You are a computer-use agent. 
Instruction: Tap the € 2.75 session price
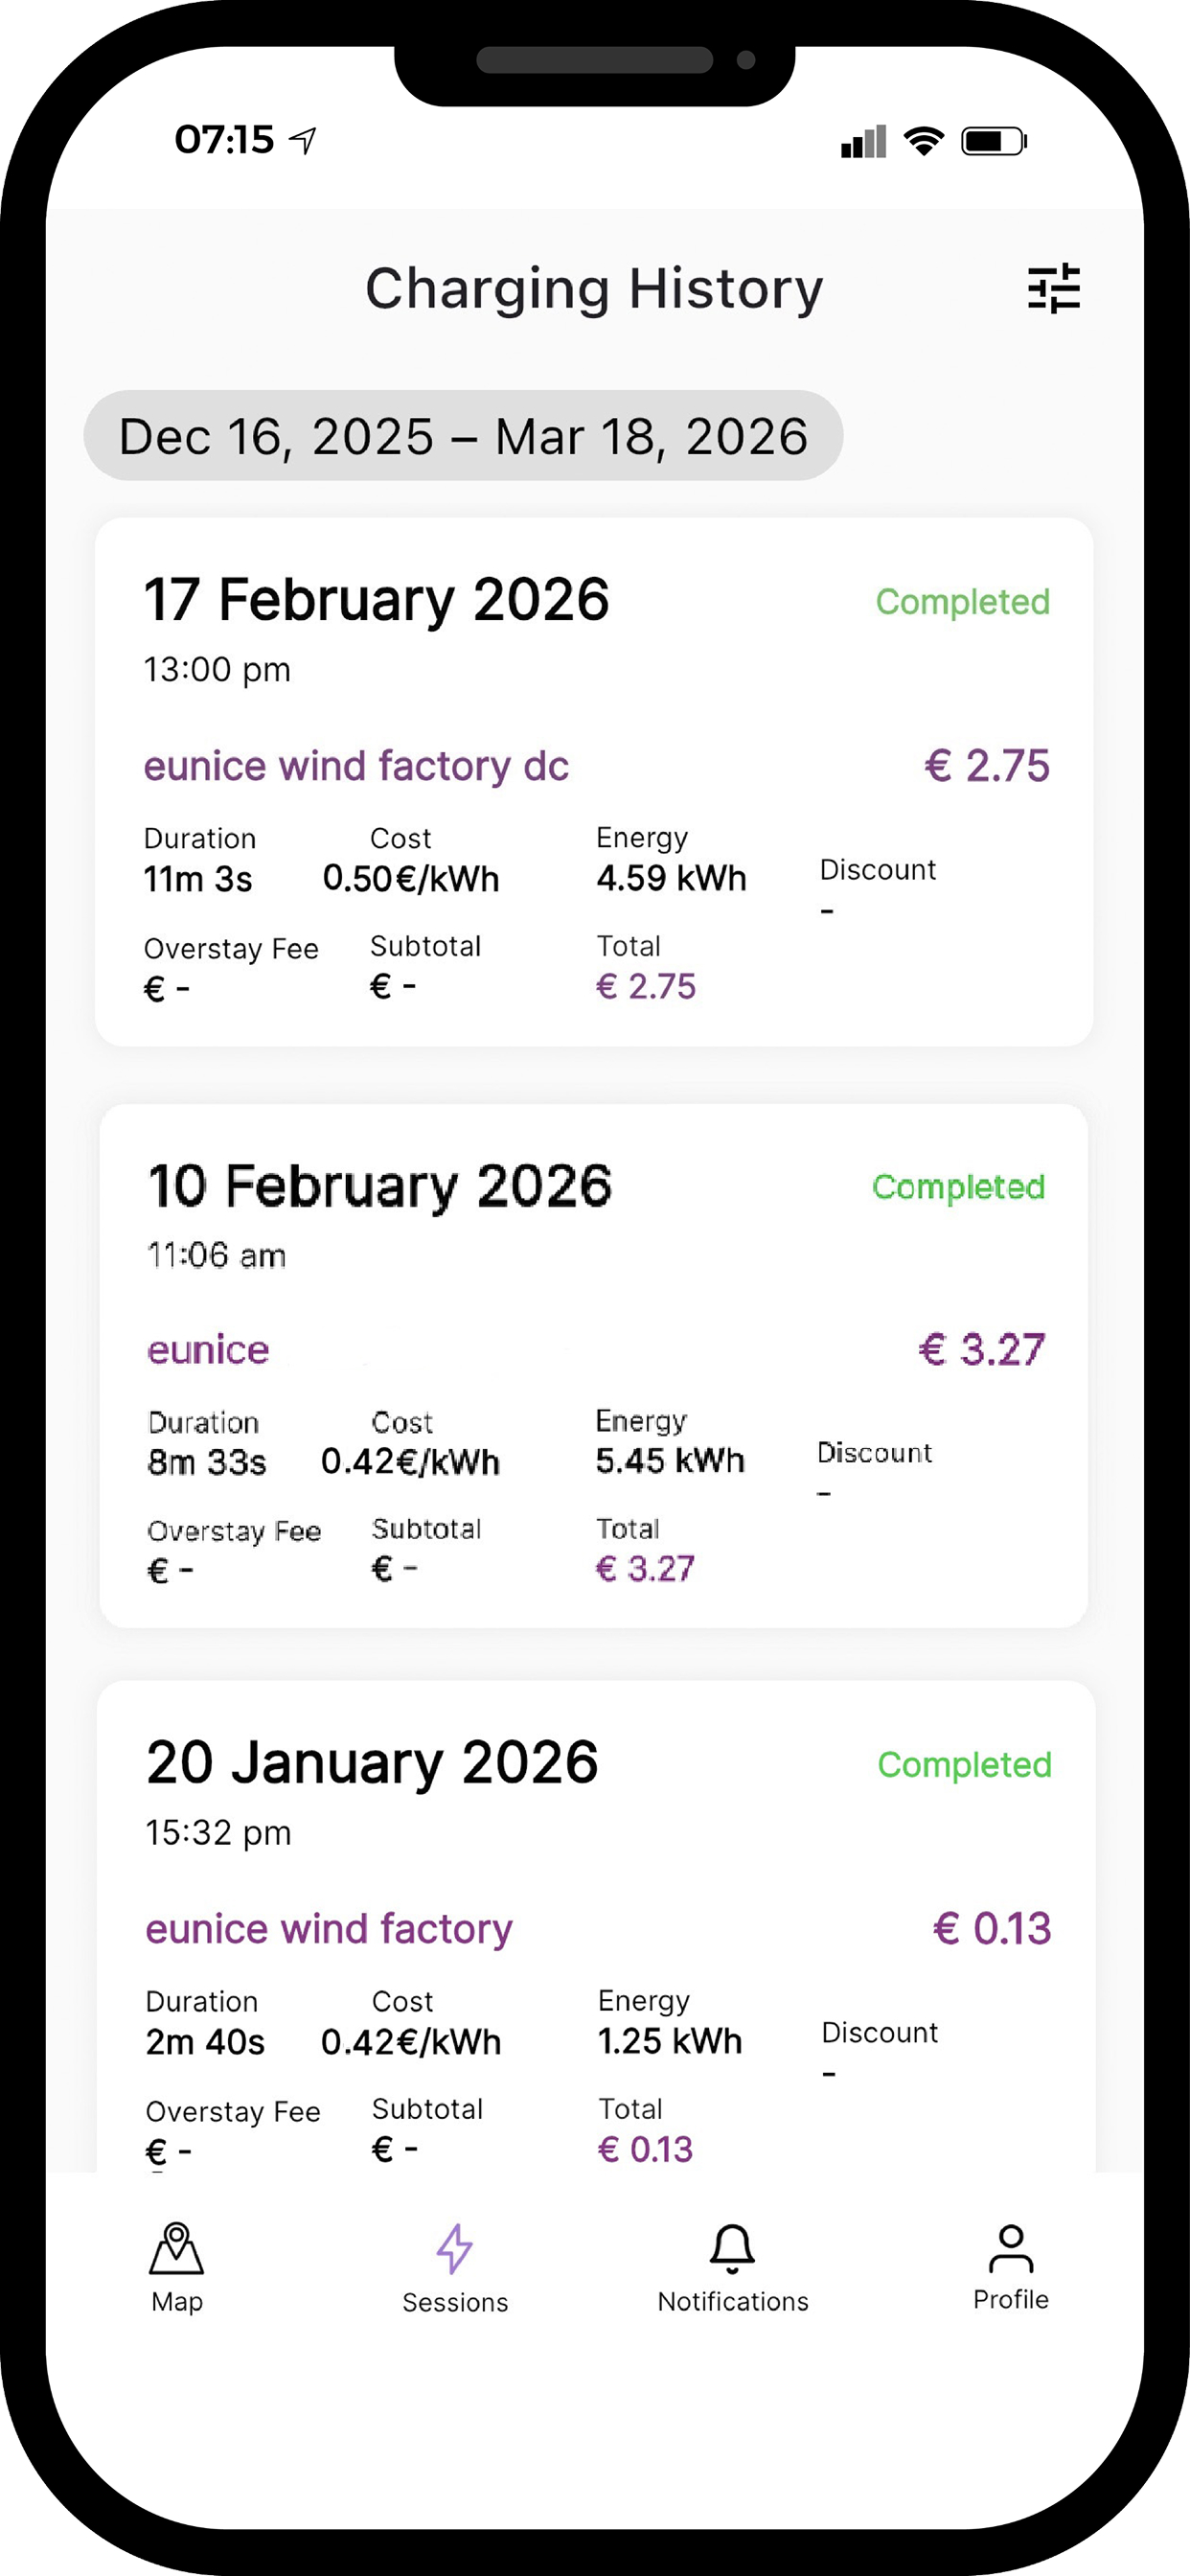coord(987,766)
